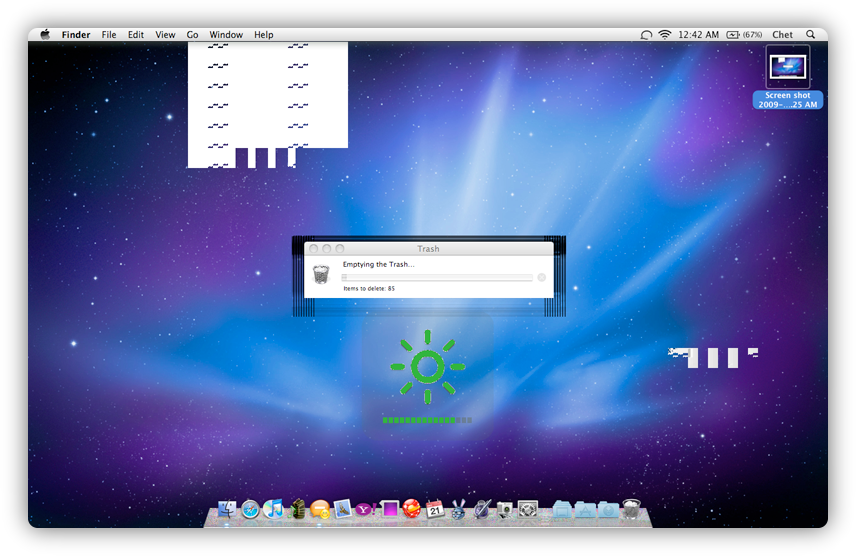Open Spotlight search magnifying glass
Viewport: 856px width, 556px height.
pyautogui.click(x=810, y=34)
